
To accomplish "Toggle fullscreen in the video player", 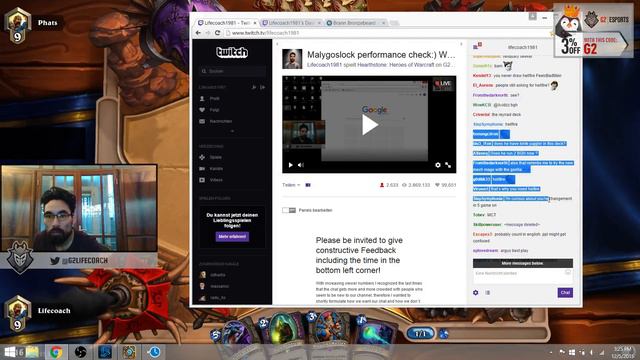I will tap(448, 165).
